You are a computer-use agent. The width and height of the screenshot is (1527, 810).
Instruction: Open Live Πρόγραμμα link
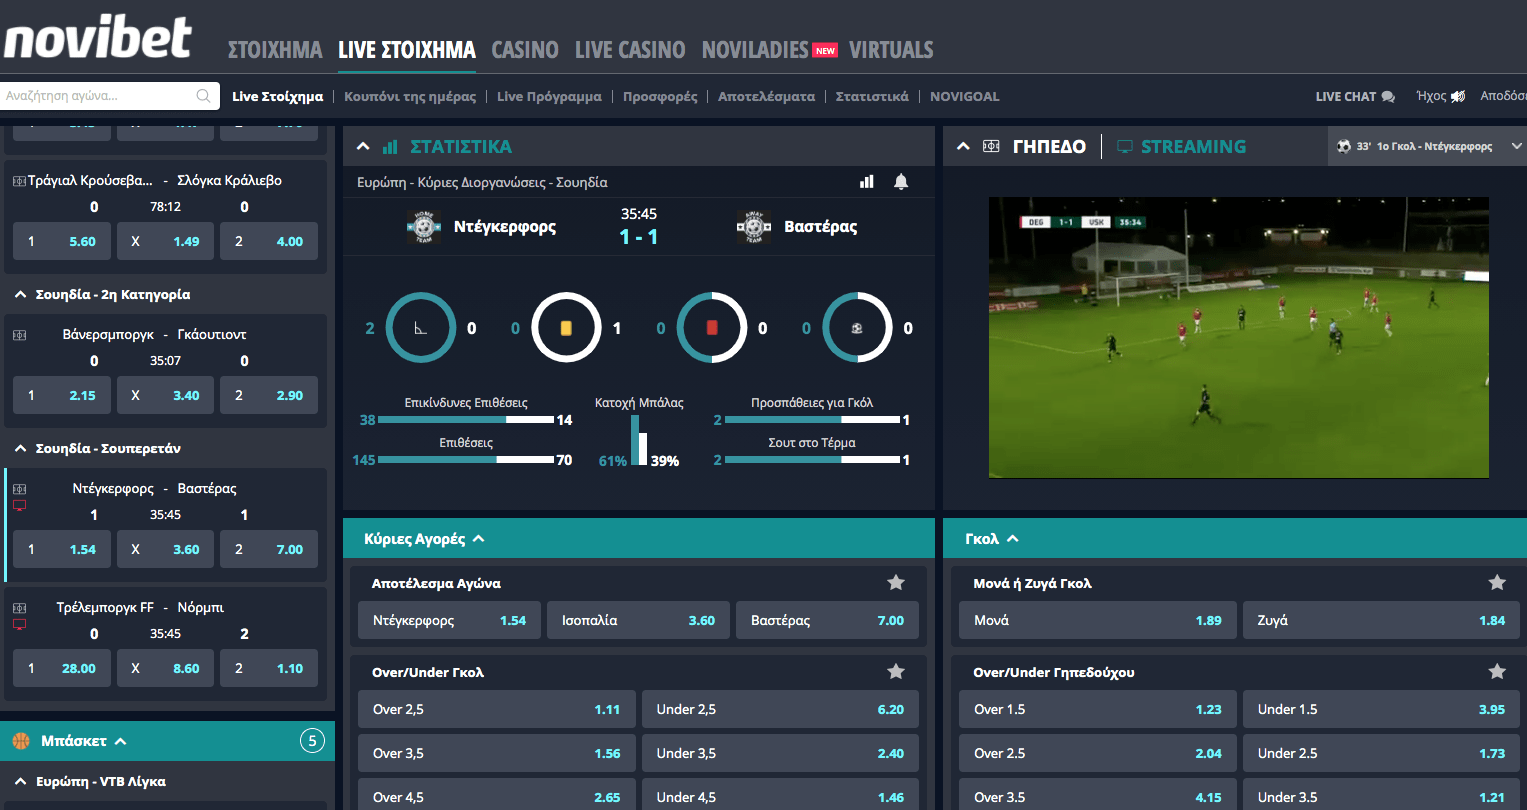click(549, 97)
